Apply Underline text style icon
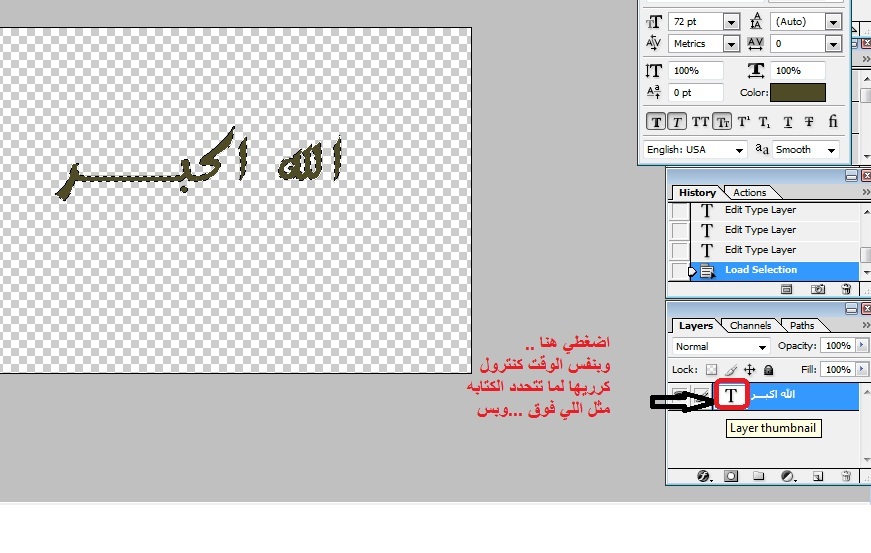Viewport: 871px width, 553px height. (x=788, y=122)
